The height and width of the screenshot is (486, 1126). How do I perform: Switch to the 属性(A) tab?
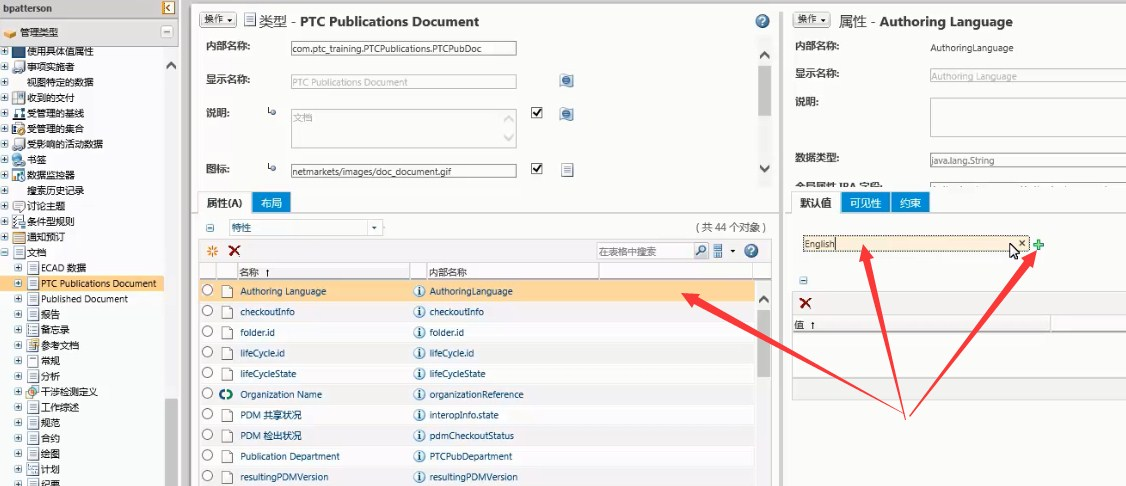tap(225, 203)
